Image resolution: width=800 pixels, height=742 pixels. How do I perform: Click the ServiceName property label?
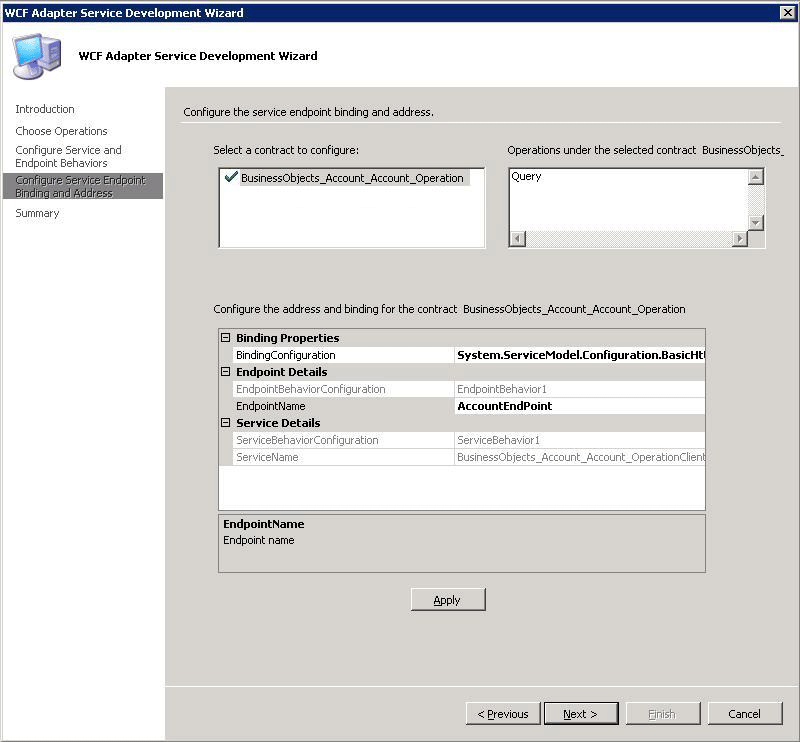[x=267, y=457]
